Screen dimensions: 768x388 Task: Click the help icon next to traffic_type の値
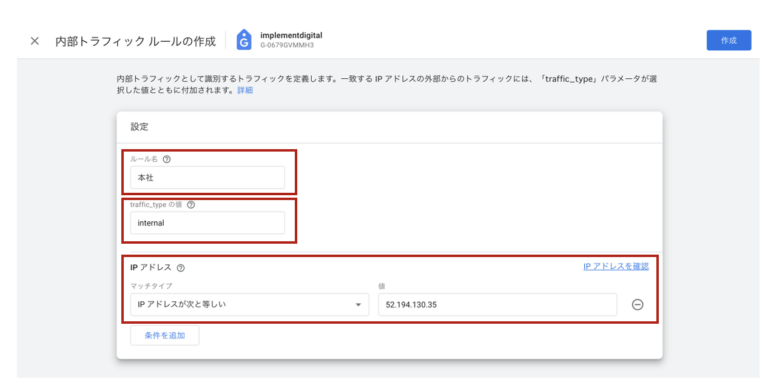tap(191, 205)
